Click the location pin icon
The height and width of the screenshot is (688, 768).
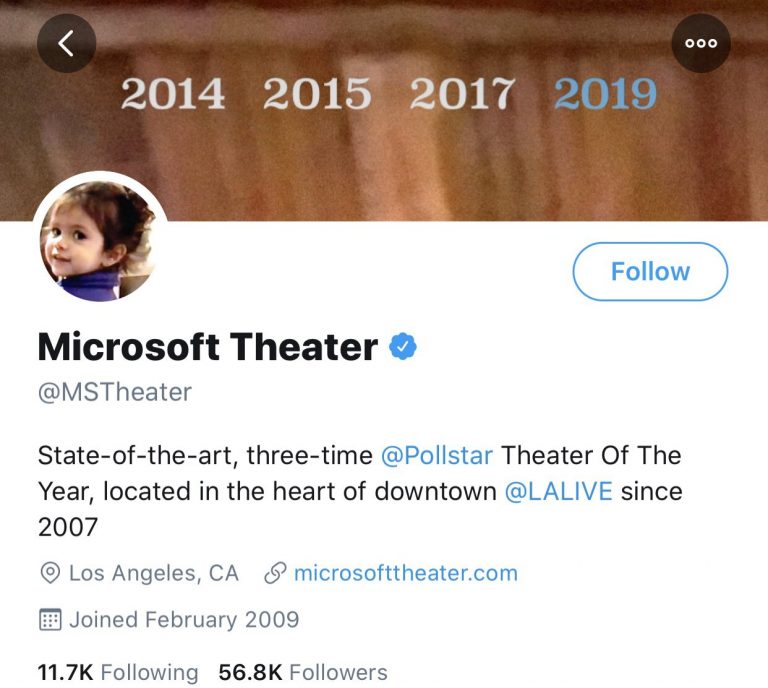point(49,574)
